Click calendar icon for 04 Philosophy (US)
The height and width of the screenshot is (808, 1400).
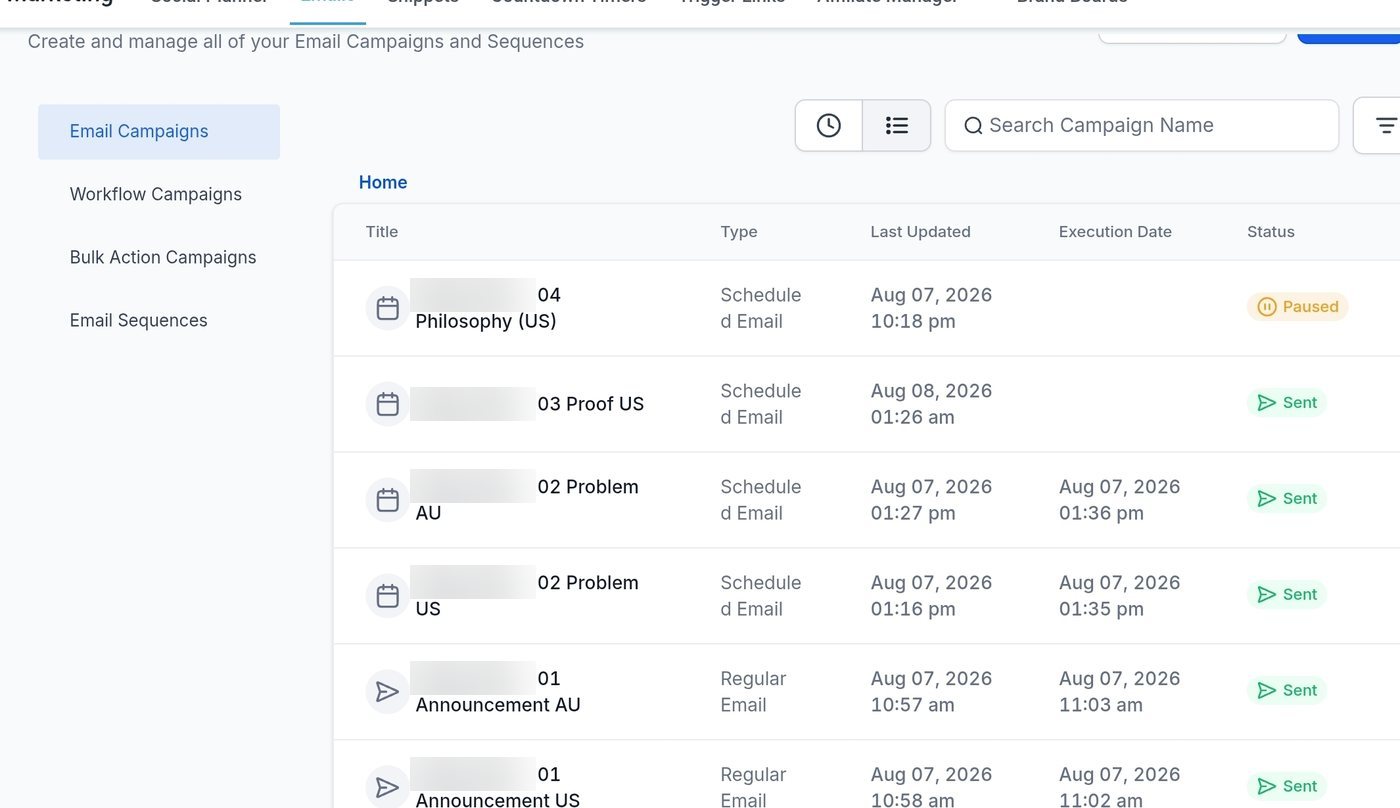tap(388, 308)
